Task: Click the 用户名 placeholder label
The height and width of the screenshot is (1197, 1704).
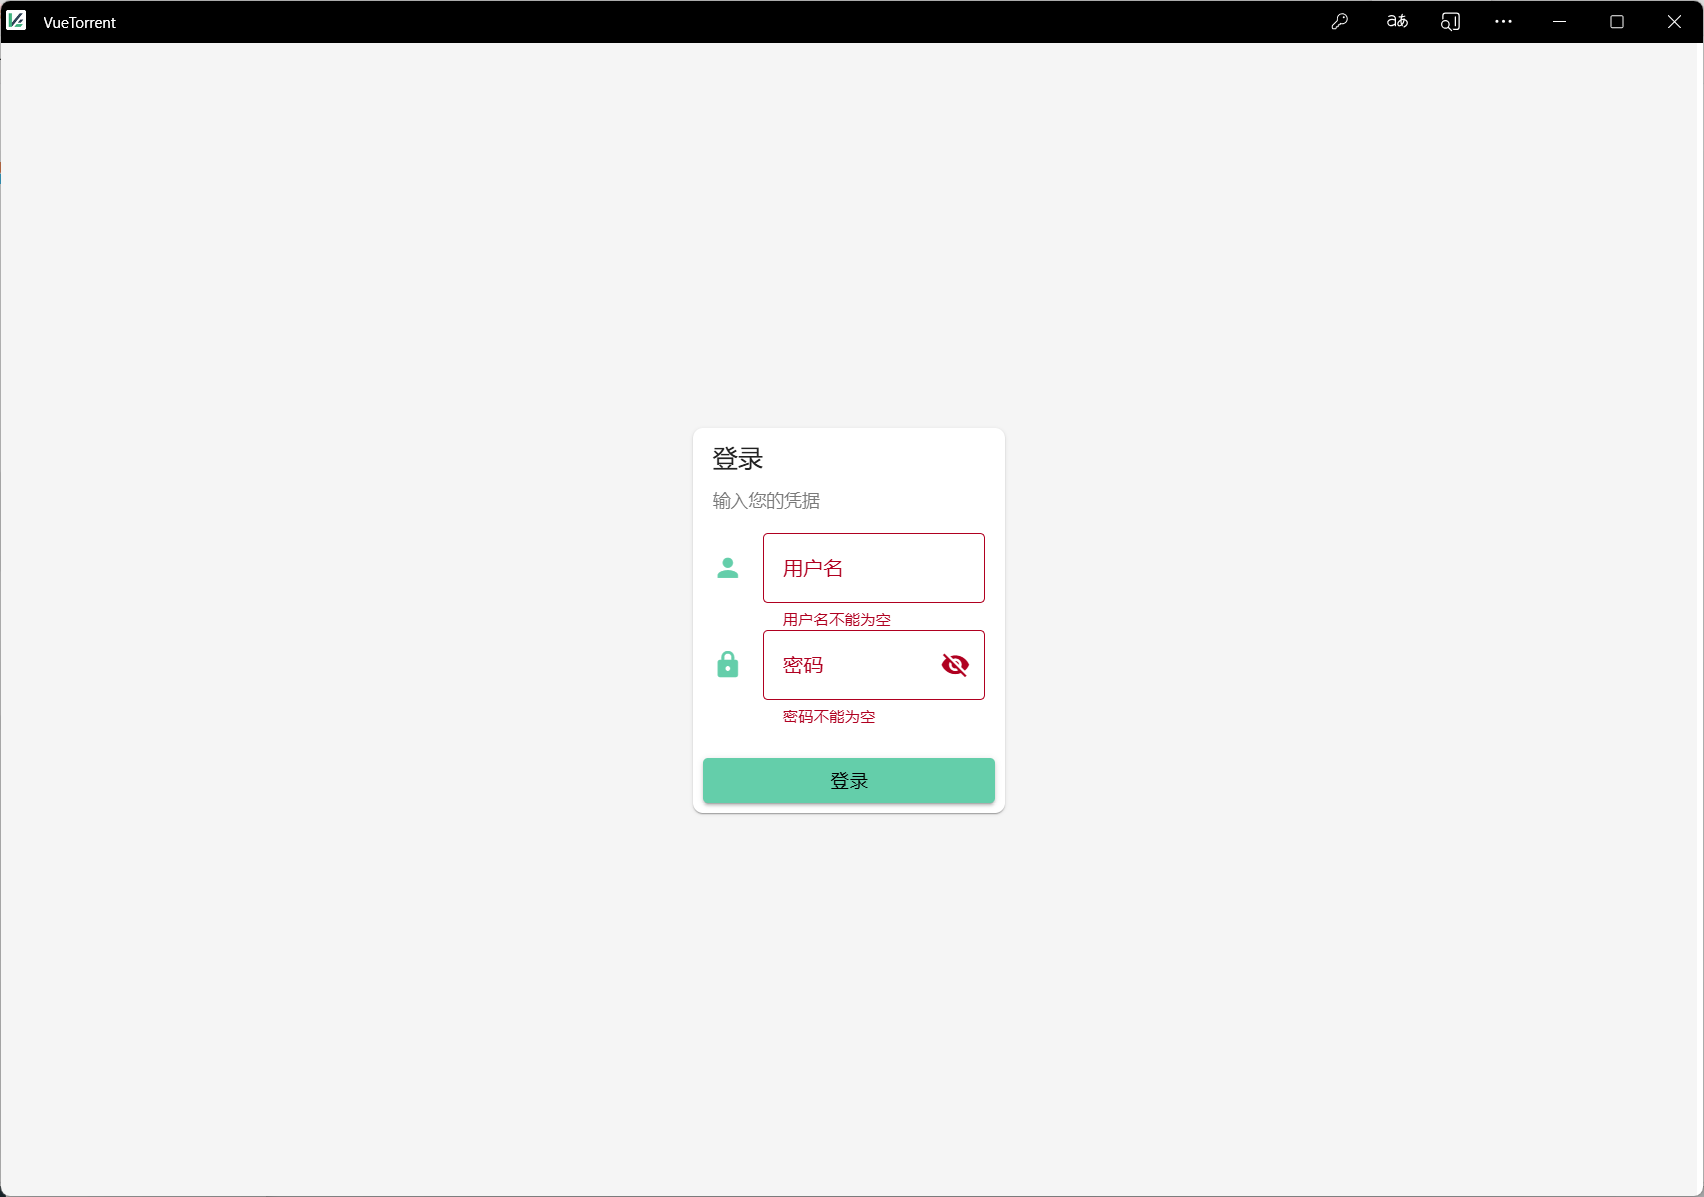Action: [x=813, y=568]
